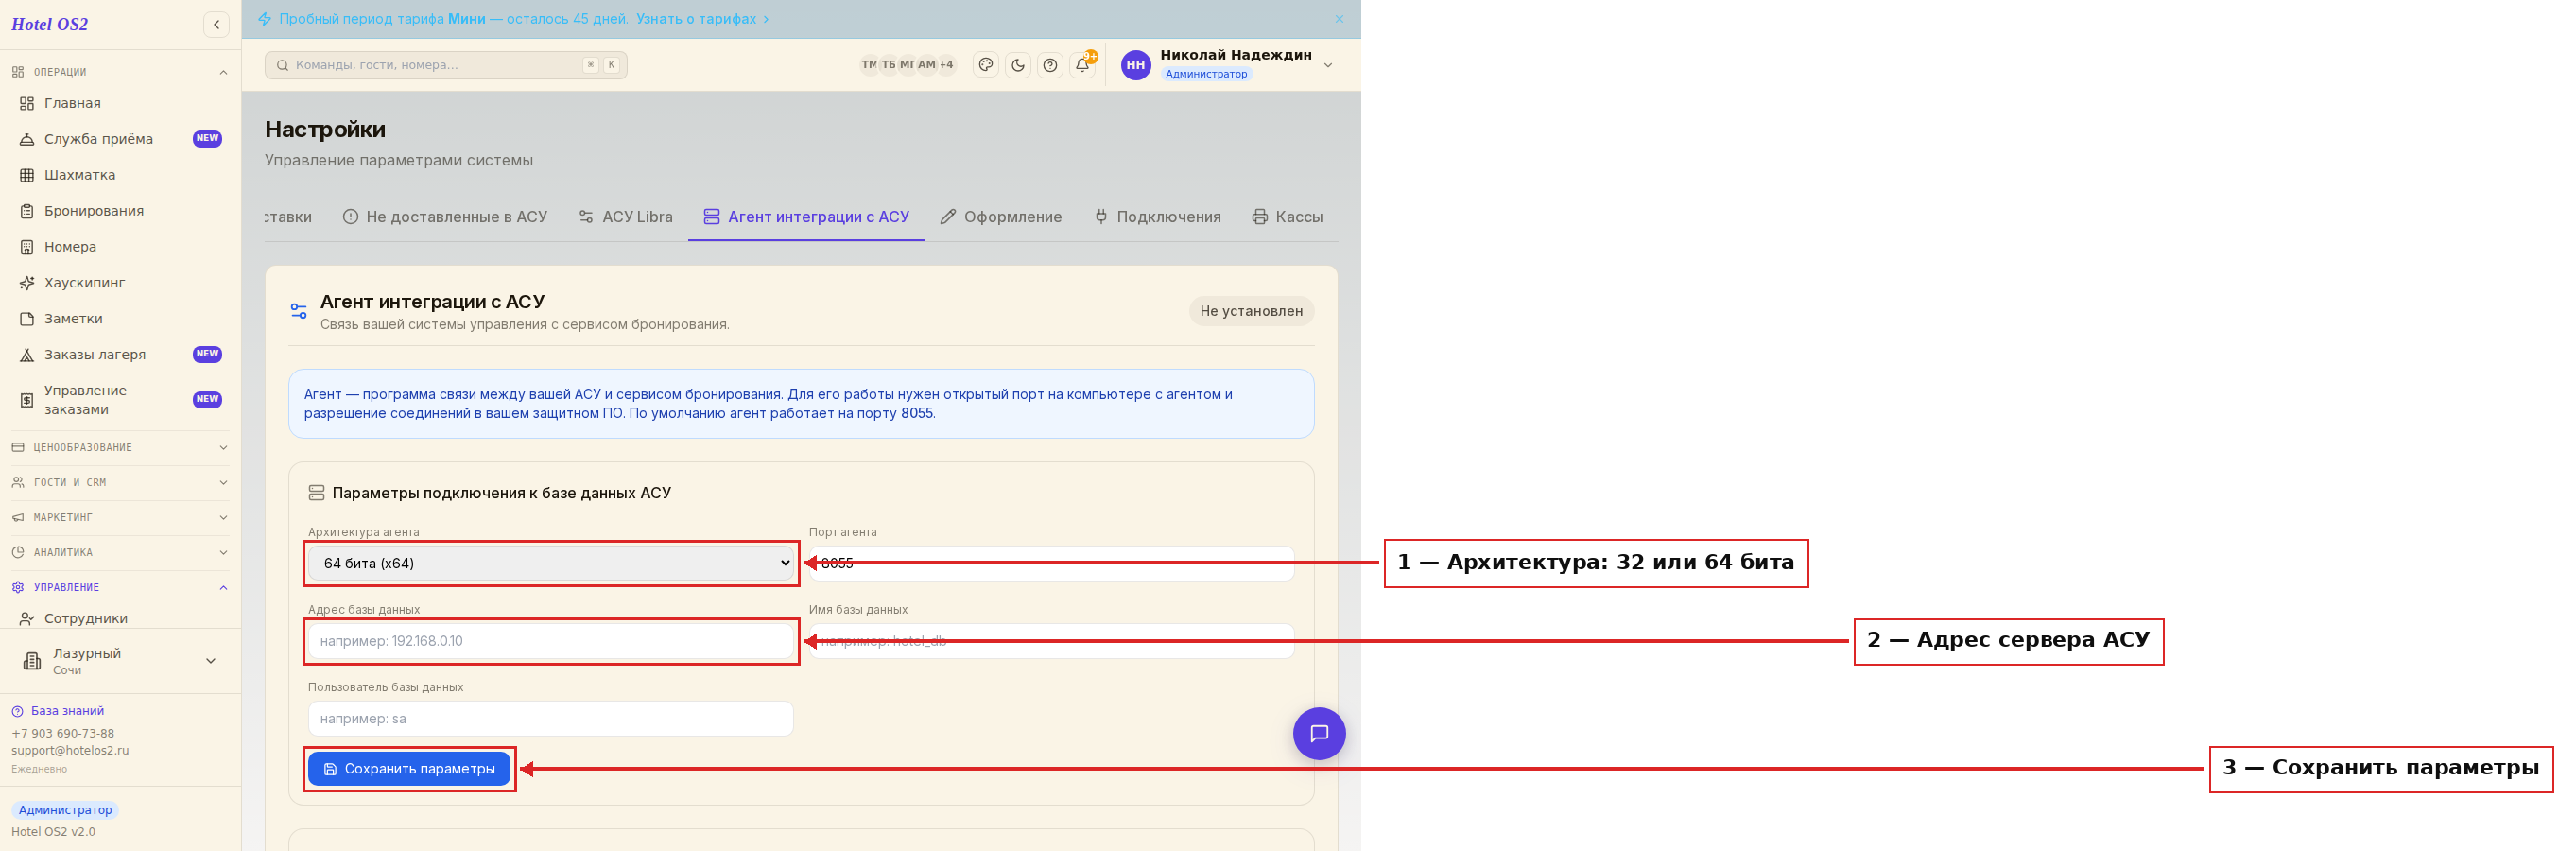The image size is (2576, 851).
Task: Collapse the Операции sidebar section
Action: (x=120, y=72)
